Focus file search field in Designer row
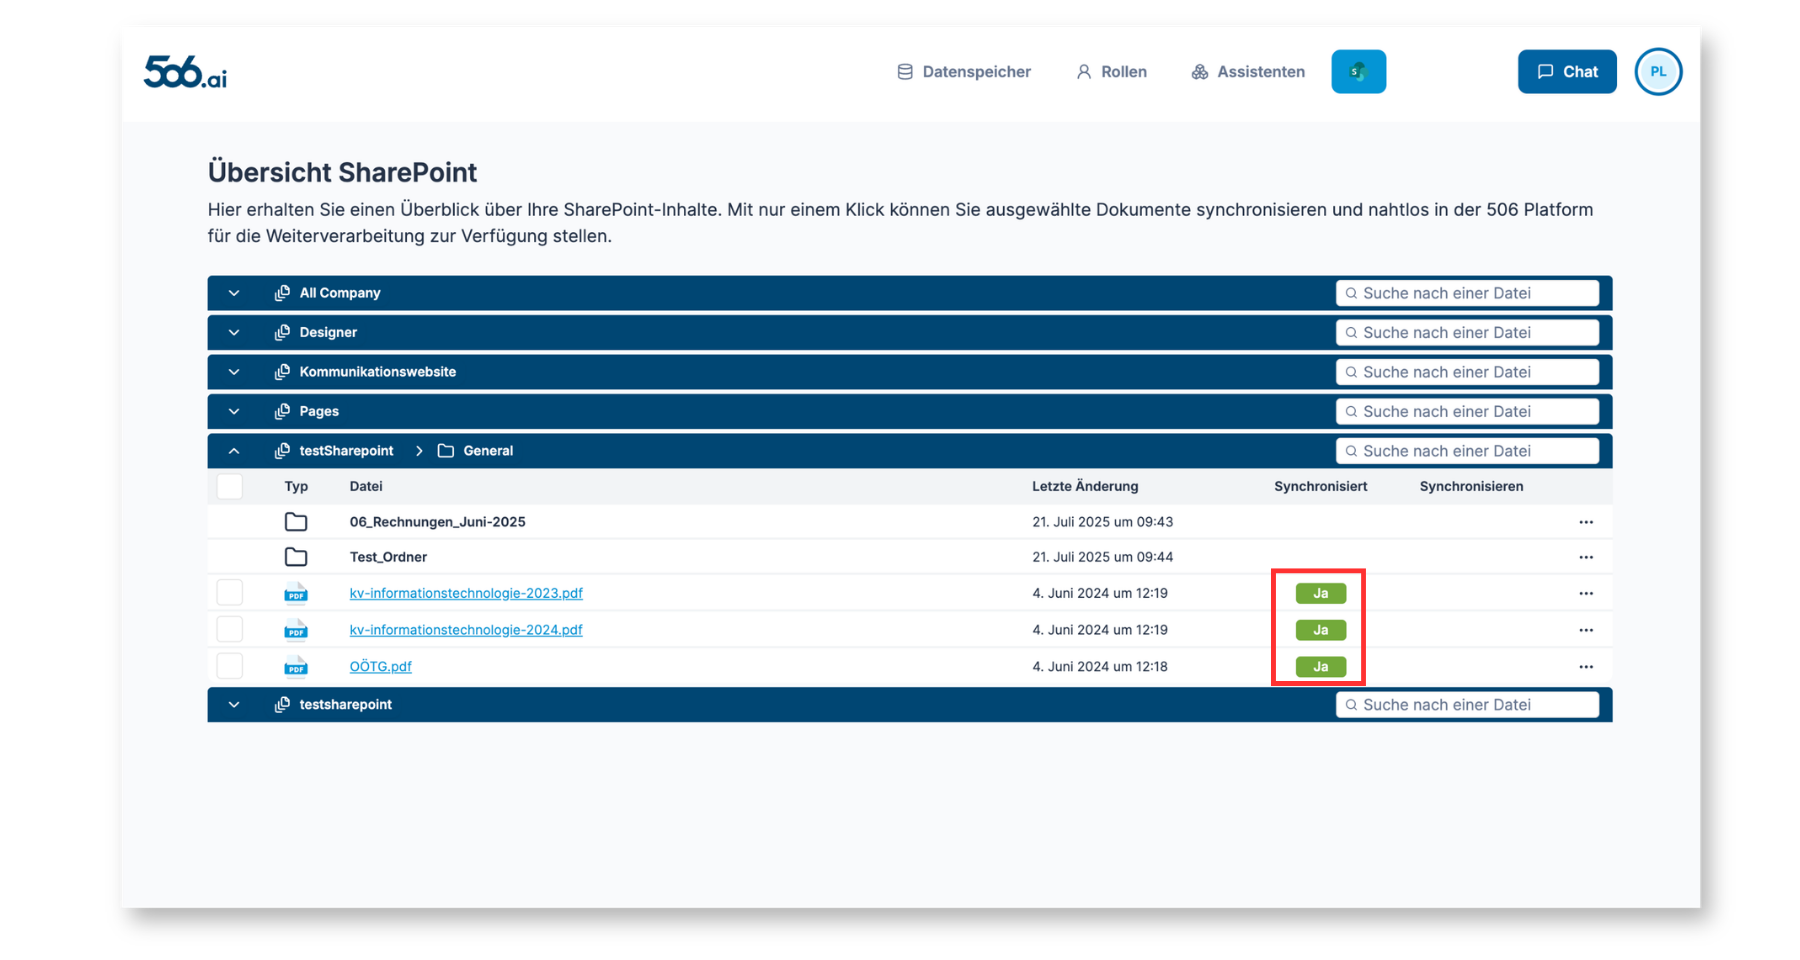The width and height of the screenshot is (1800, 960). pos(1467,332)
